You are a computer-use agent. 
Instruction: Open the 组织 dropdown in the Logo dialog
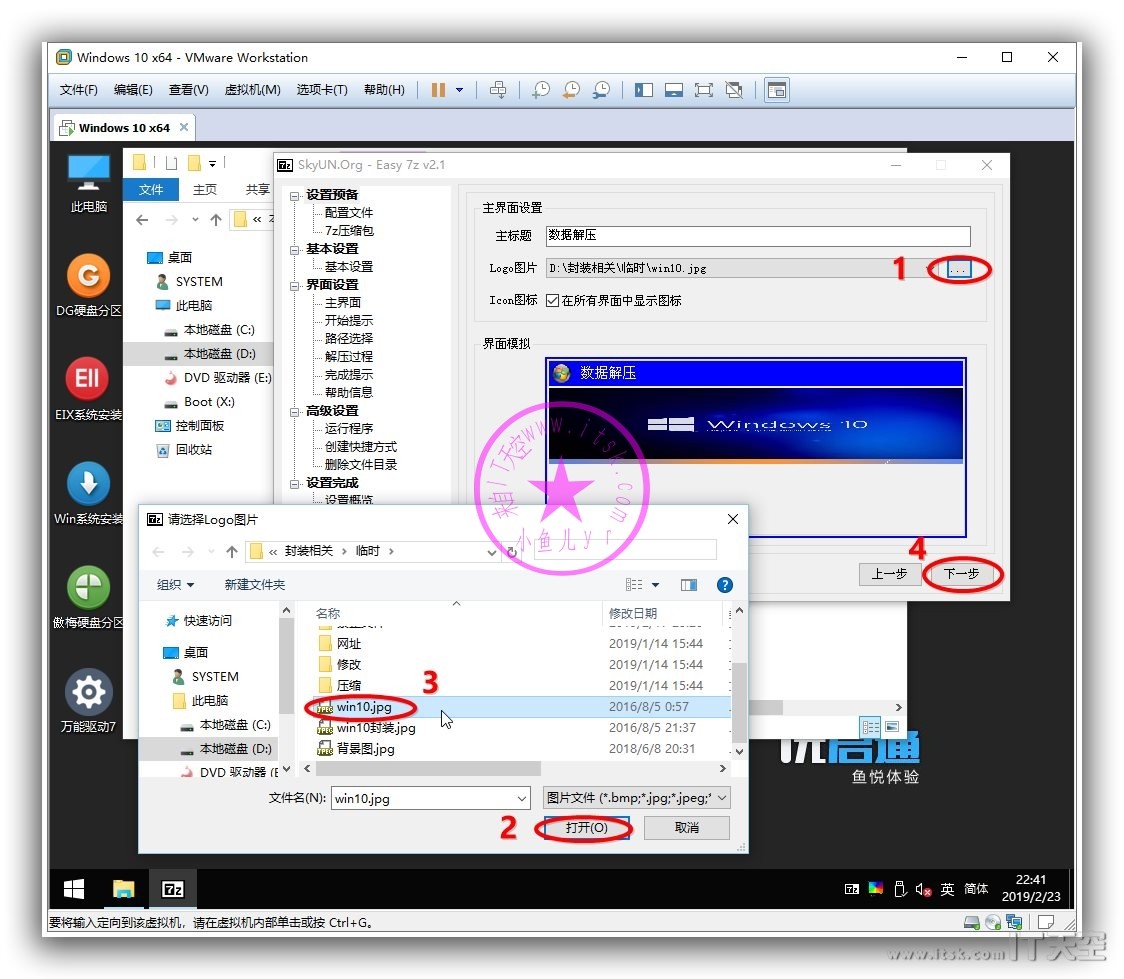click(176, 585)
